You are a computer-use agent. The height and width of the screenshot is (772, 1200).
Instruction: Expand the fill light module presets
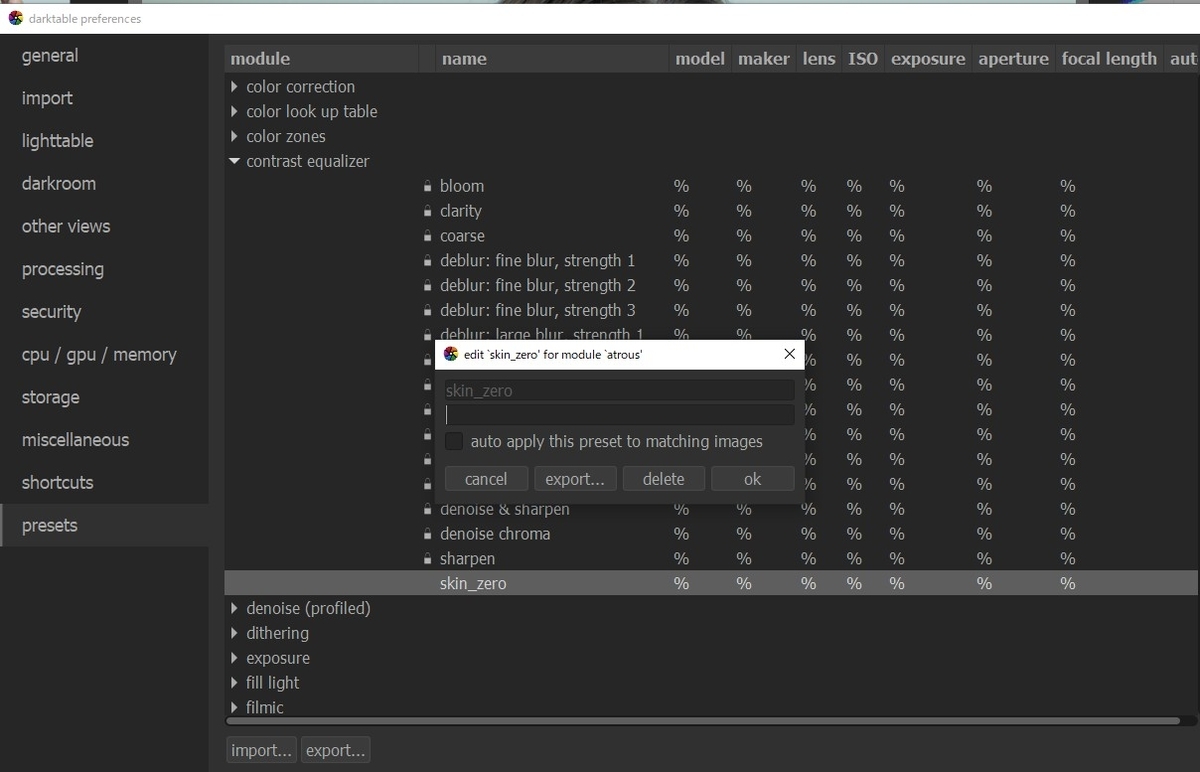(234, 683)
